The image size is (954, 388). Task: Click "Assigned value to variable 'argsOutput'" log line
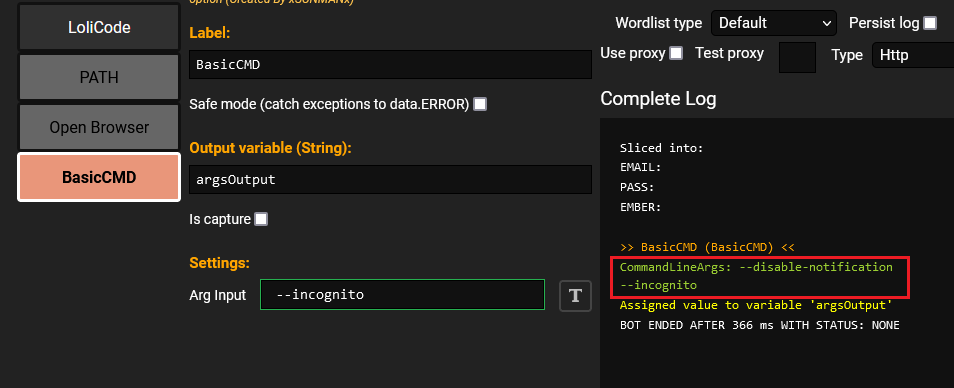point(756,305)
